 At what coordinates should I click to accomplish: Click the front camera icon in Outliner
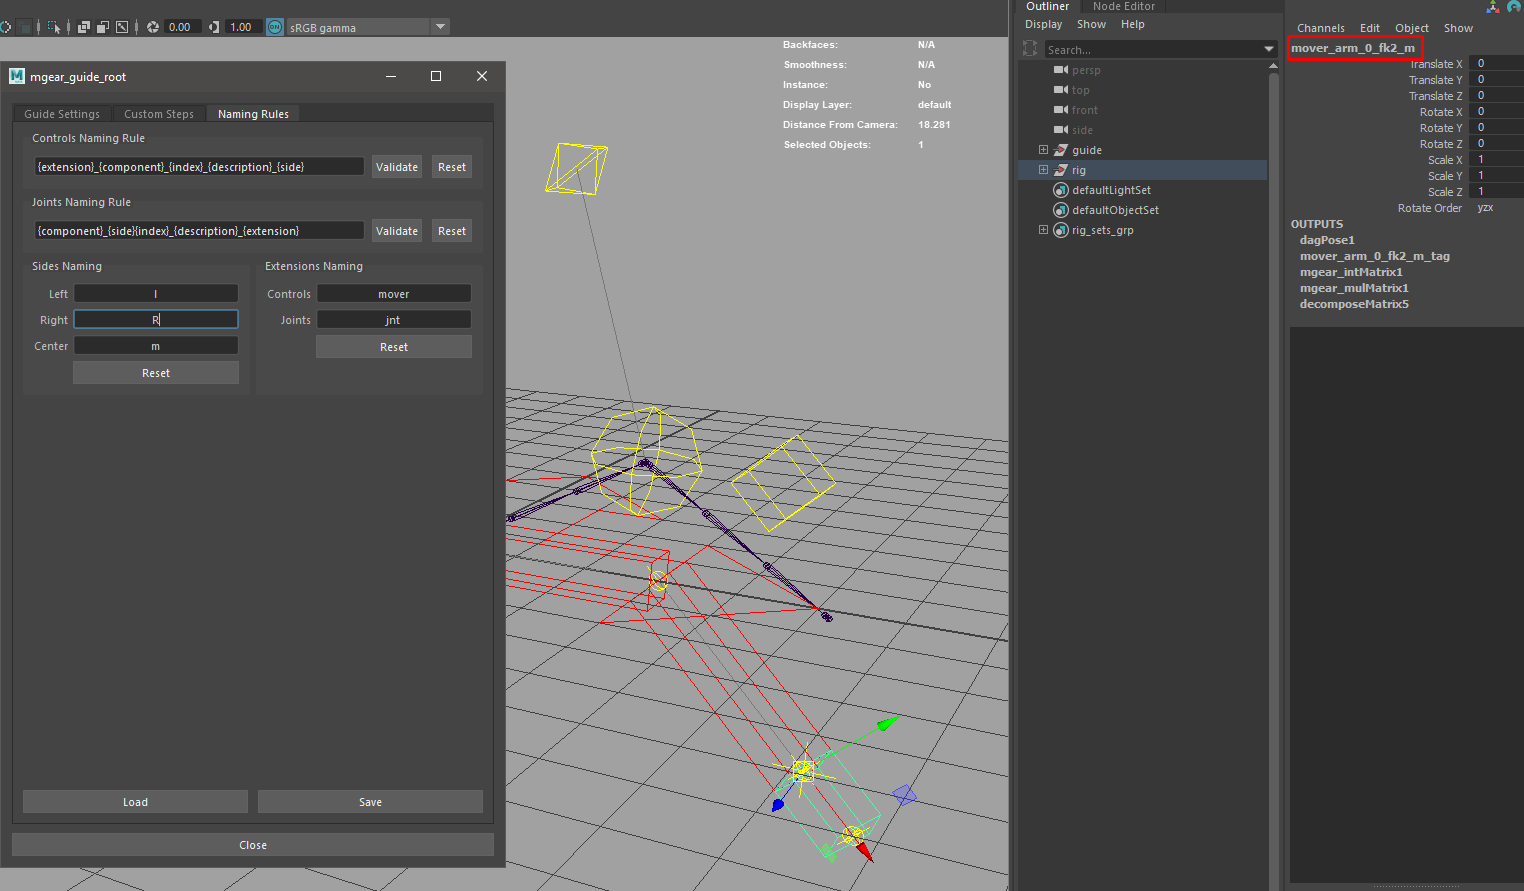click(1061, 110)
